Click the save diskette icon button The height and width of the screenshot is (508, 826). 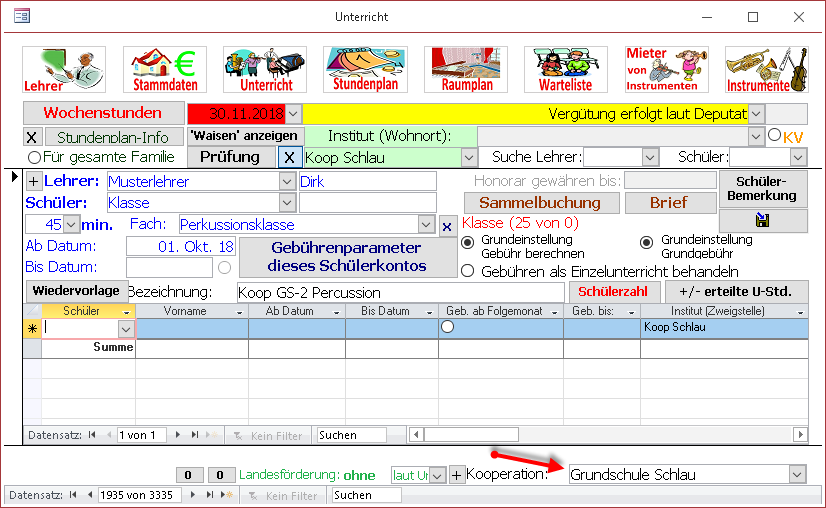tap(763, 220)
